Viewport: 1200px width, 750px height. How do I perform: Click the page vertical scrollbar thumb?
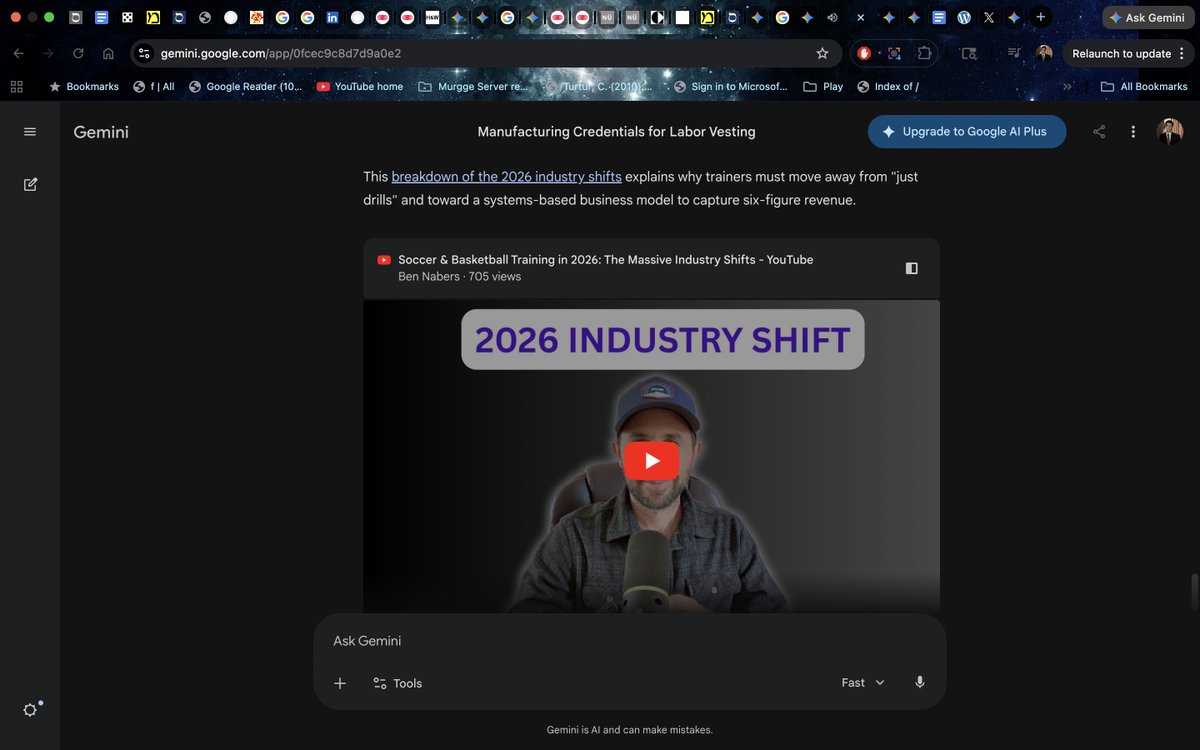1193,591
